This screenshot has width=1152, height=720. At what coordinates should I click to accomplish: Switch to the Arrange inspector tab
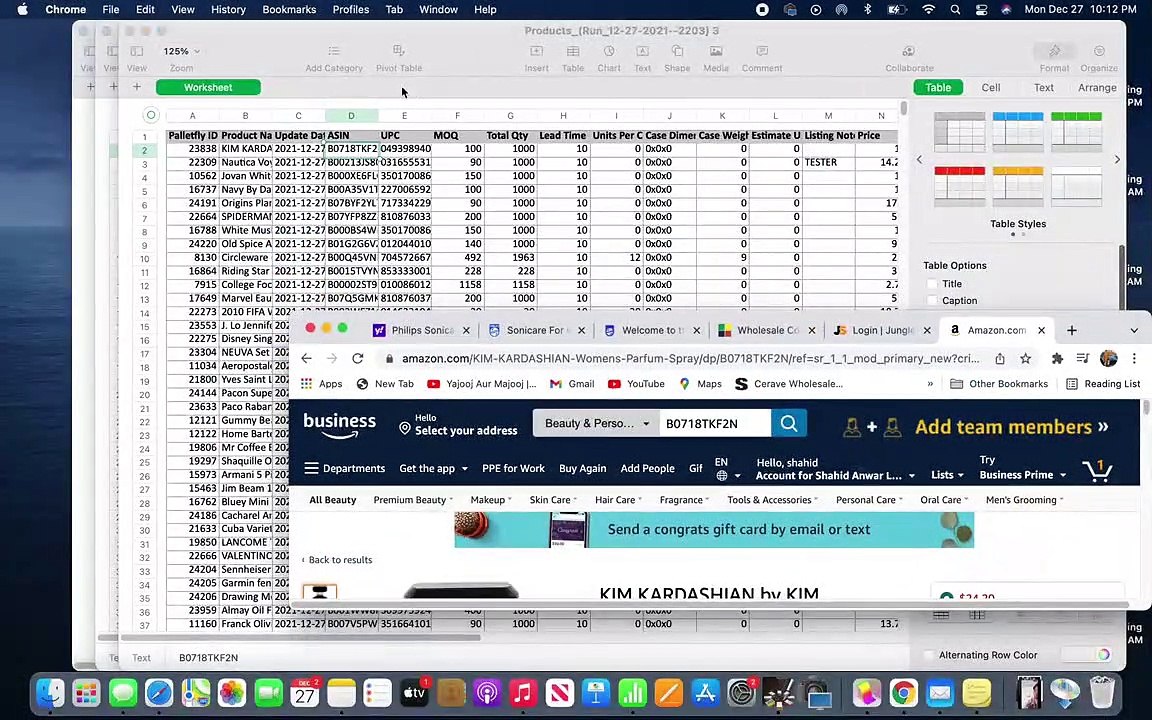coord(1097,87)
